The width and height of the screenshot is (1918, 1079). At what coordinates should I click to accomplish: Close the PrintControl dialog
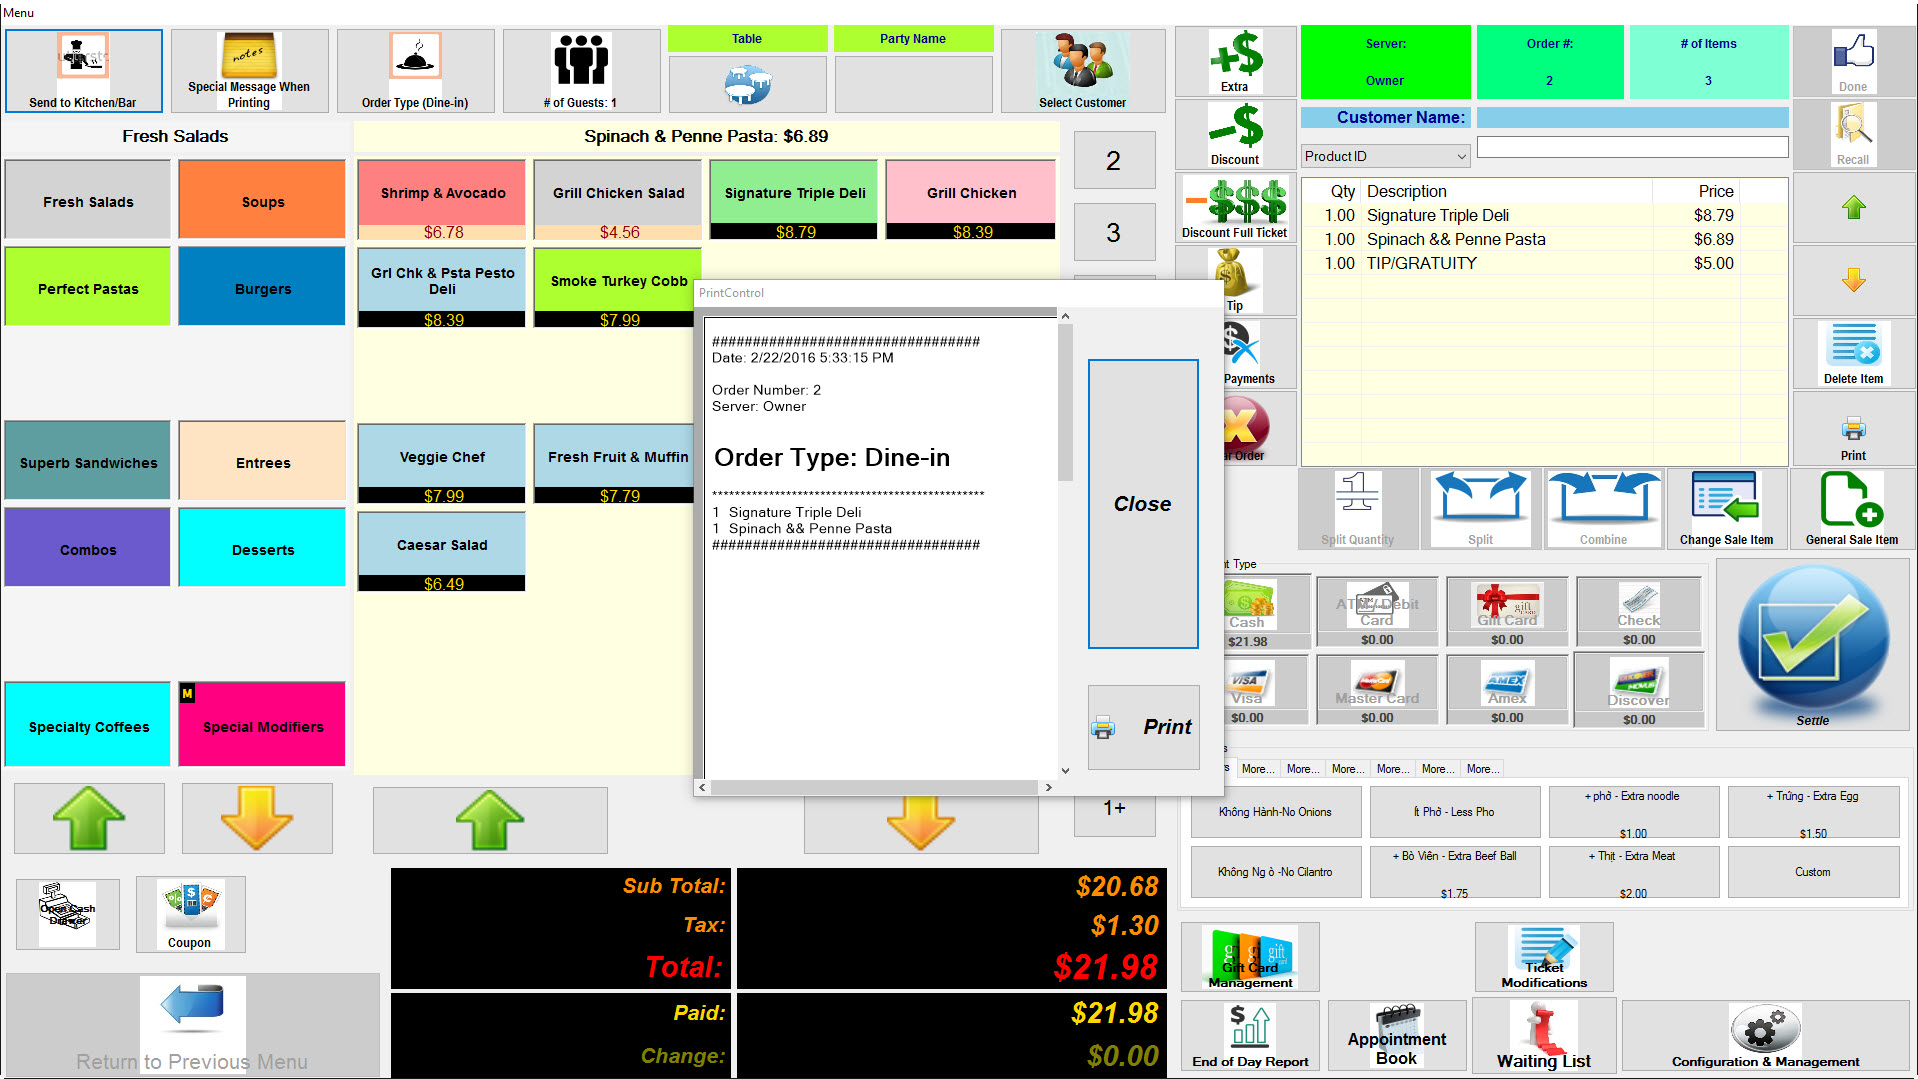coord(1142,504)
